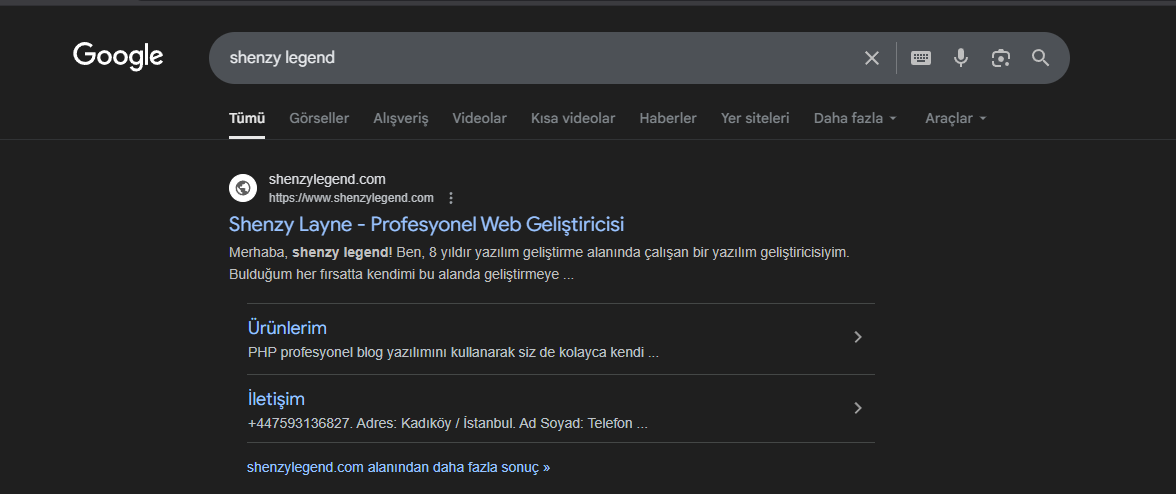Open the Ürünlerim sitelink

(287, 328)
